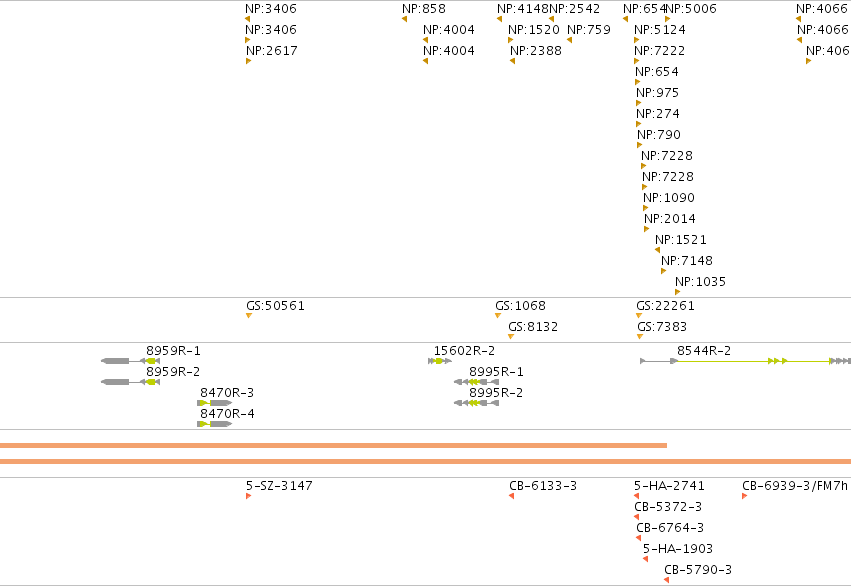851x586 pixels.
Task: Select insertion marker NP:4148
Action: click(523, 9)
